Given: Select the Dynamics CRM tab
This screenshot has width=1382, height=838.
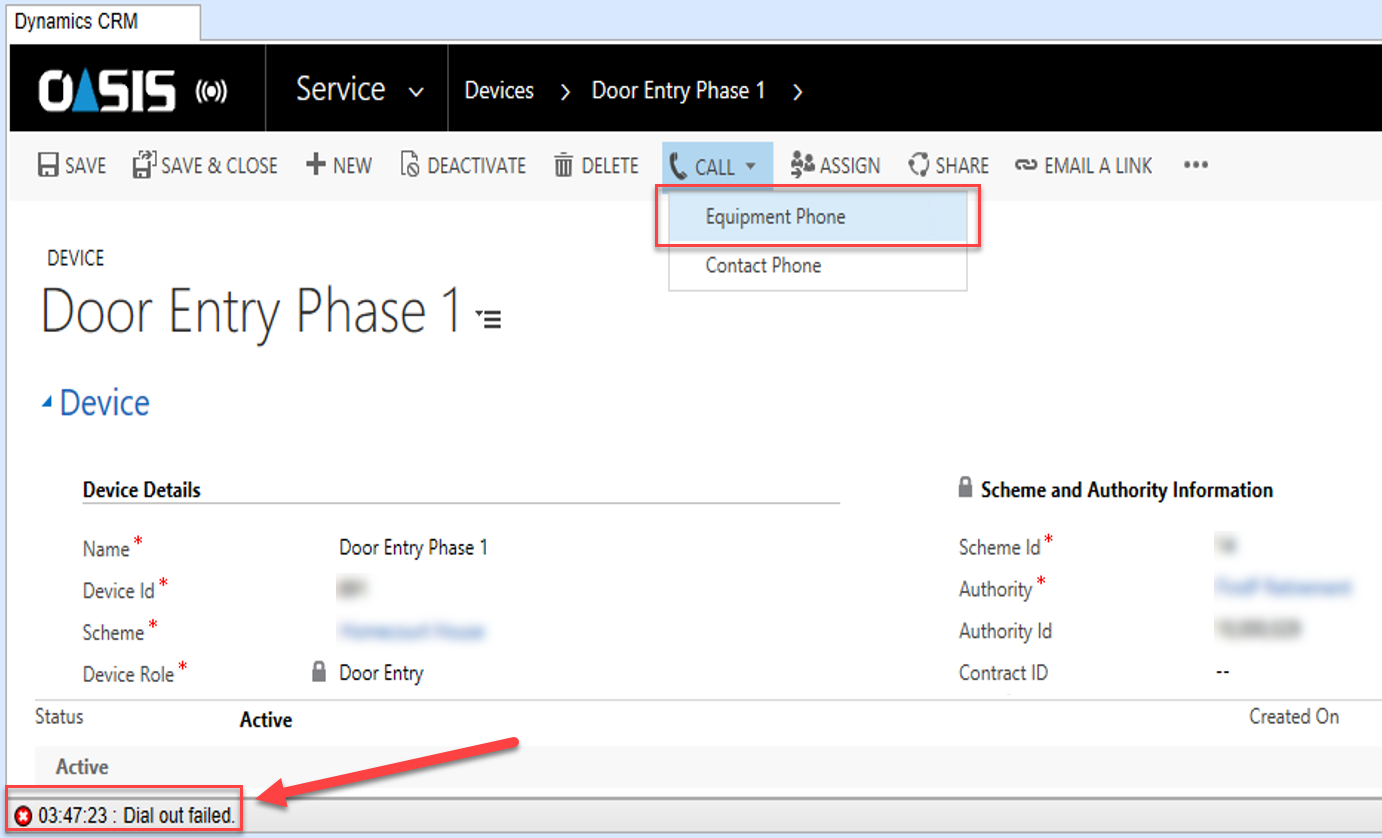Looking at the screenshot, I should click(x=104, y=21).
